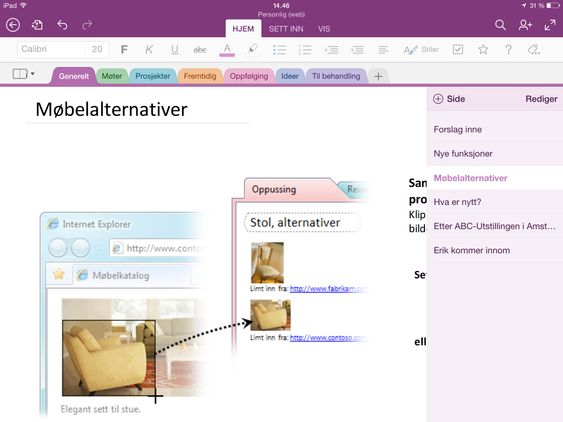Toggle underline formatting (U)
Image resolution: width=563 pixels, height=422 pixels.
click(175, 50)
